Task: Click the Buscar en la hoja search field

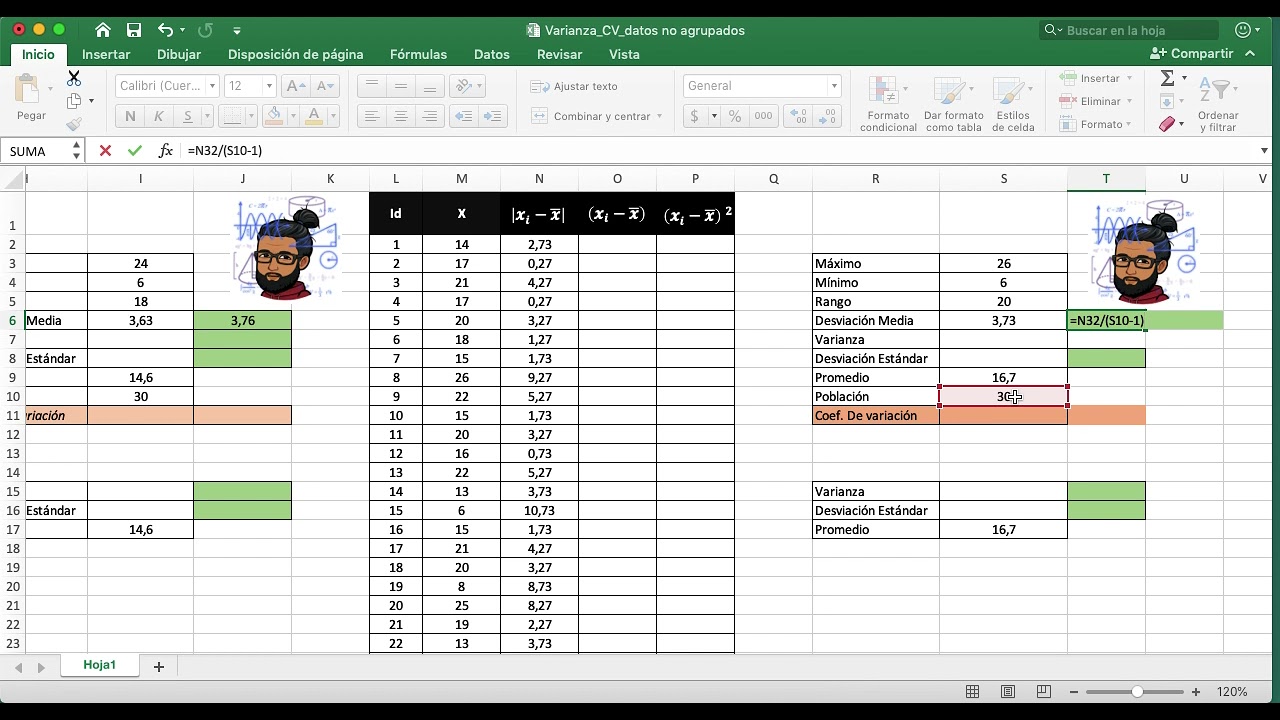Action: pyautogui.click(x=1130, y=30)
